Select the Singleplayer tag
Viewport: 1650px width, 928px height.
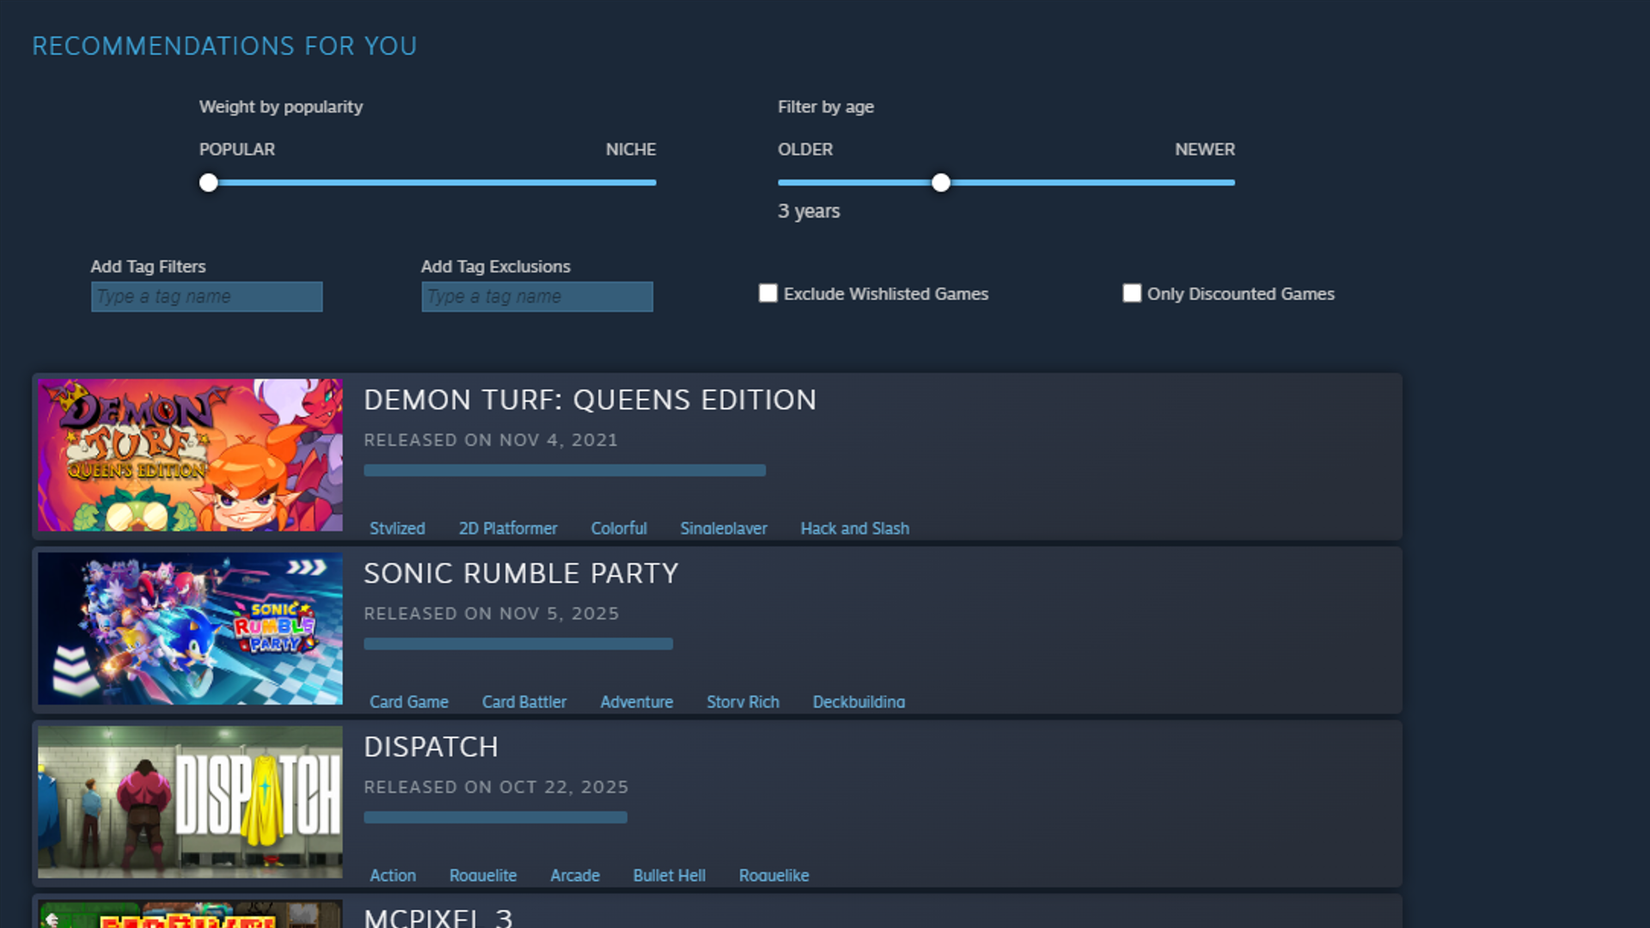[x=724, y=528]
